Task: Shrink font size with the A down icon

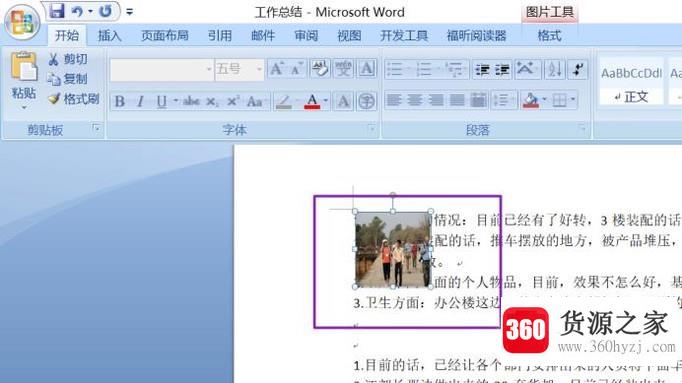Action: point(297,69)
